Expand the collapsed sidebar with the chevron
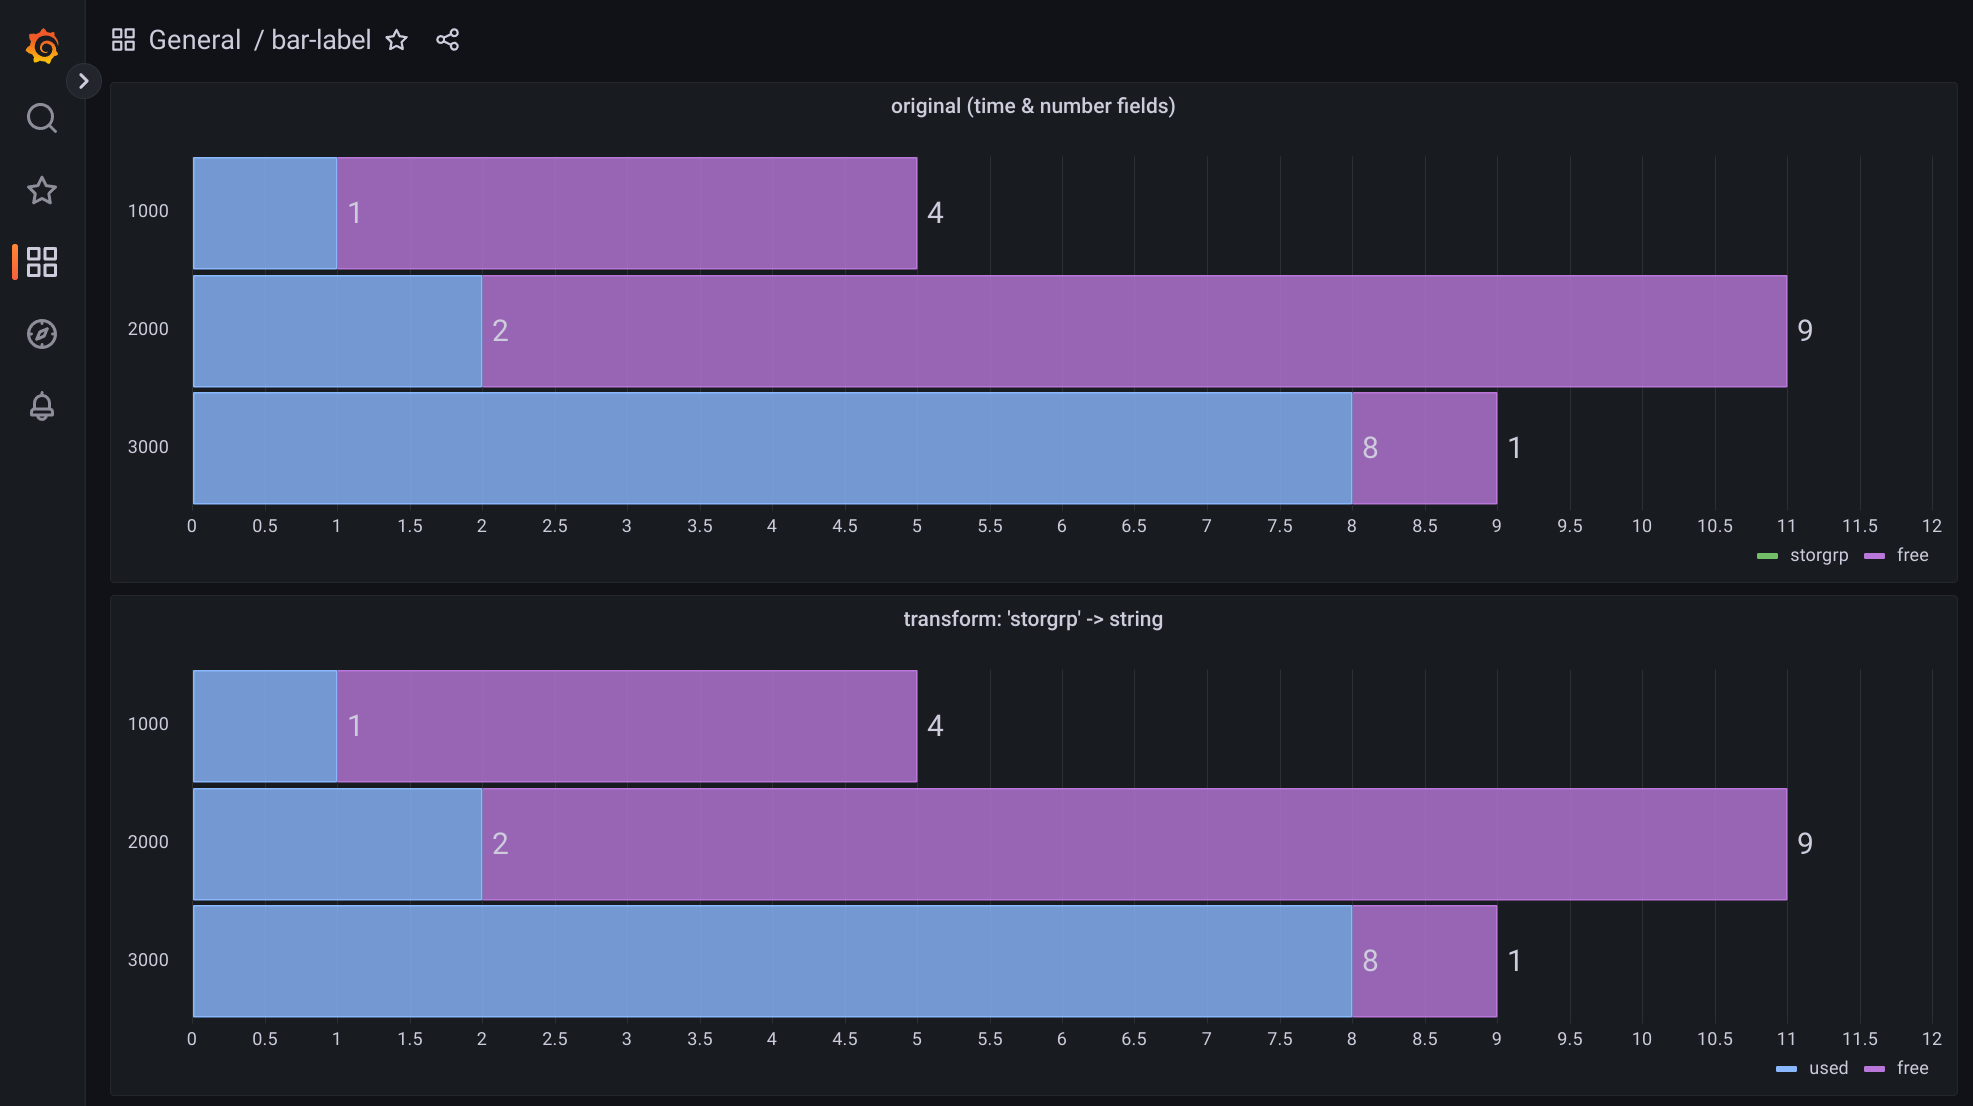Image resolution: width=1973 pixels, height=1106 pixels. point(84,80)
